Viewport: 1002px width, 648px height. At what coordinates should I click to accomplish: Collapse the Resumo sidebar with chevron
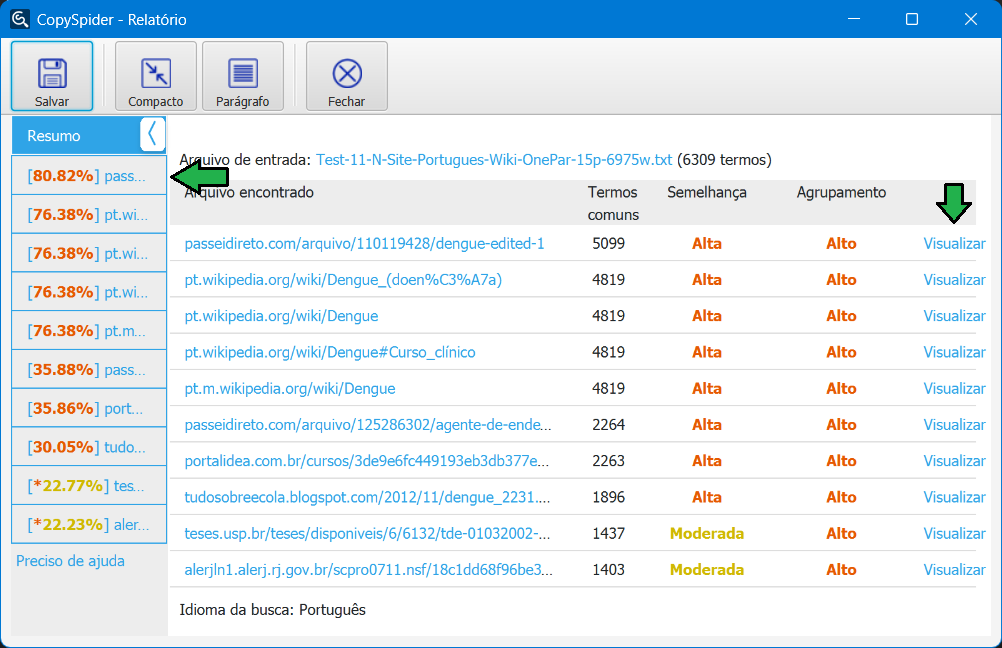(152, 134)
